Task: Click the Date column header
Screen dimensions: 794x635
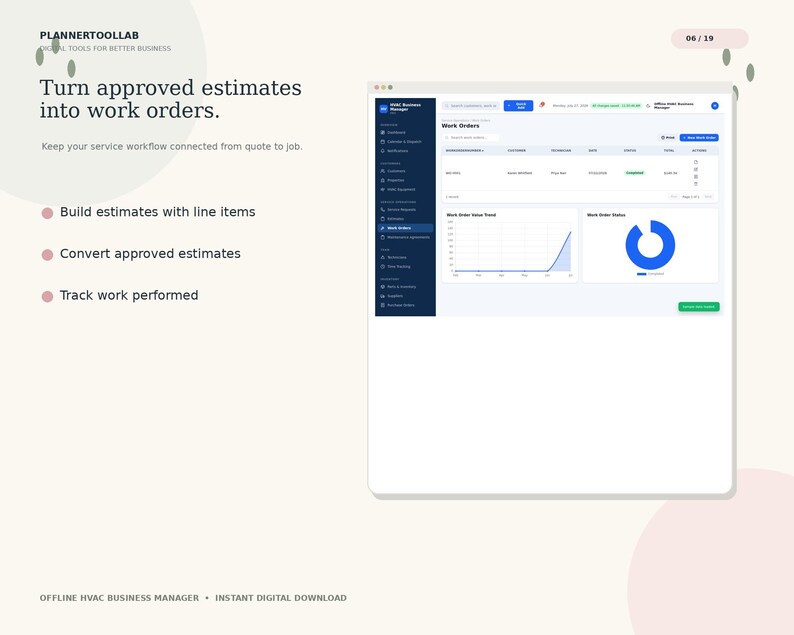Action: click(592, 150)
